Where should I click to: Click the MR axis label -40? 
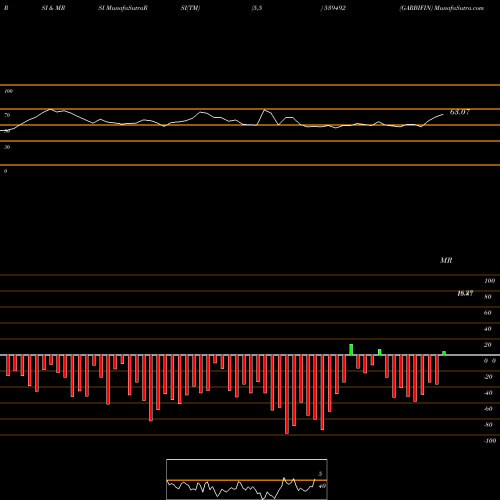[x=488, y=393]
